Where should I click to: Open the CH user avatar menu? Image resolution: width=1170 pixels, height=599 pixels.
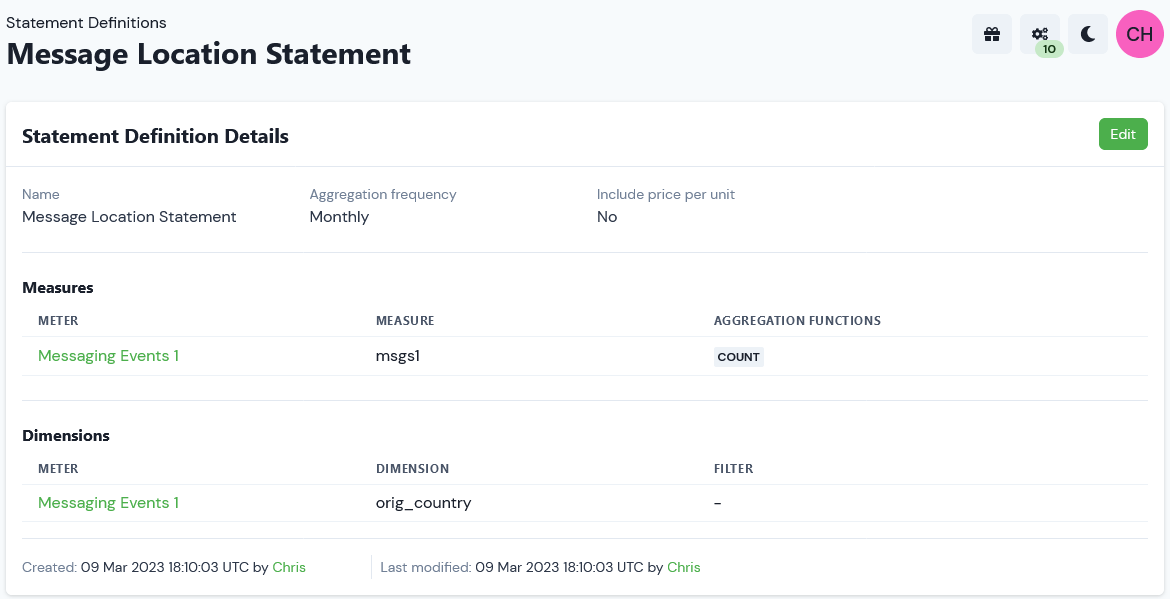click(x=1139, y=34)
